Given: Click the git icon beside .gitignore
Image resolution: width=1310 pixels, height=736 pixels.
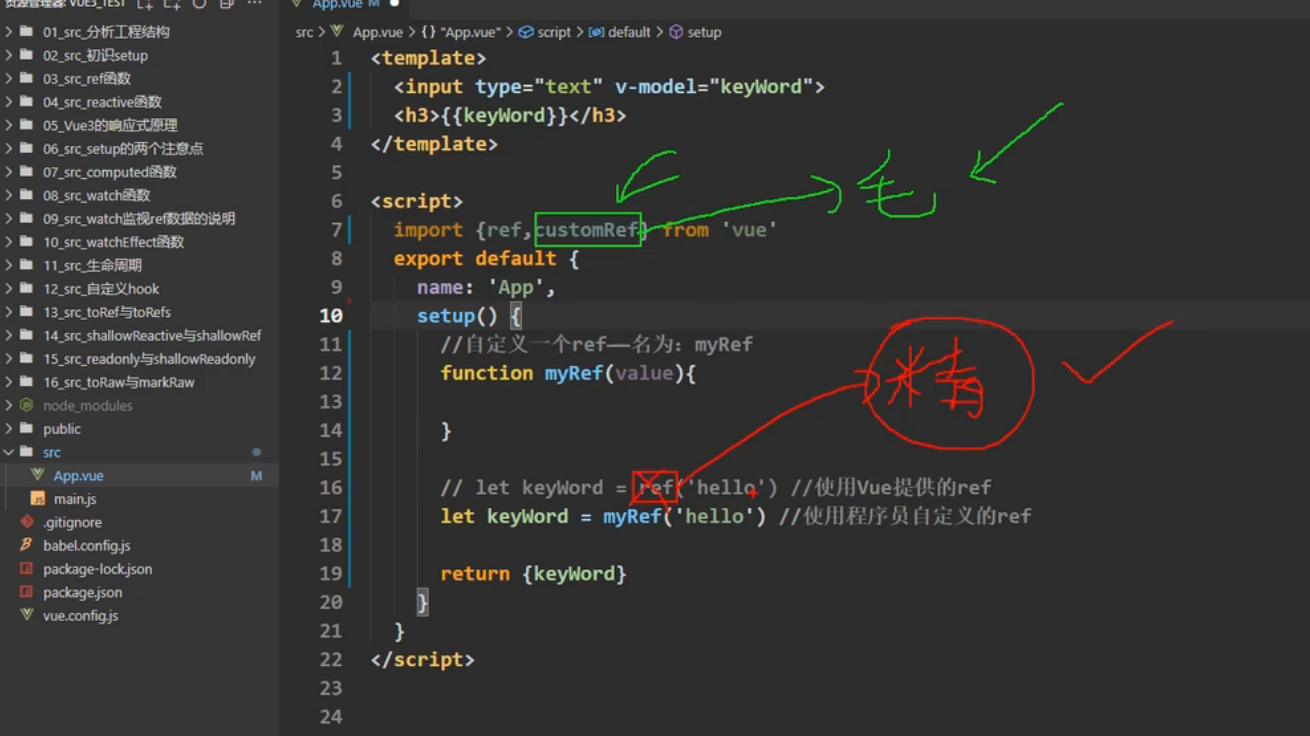Looking at the screenshot, I should click(27, 522).
